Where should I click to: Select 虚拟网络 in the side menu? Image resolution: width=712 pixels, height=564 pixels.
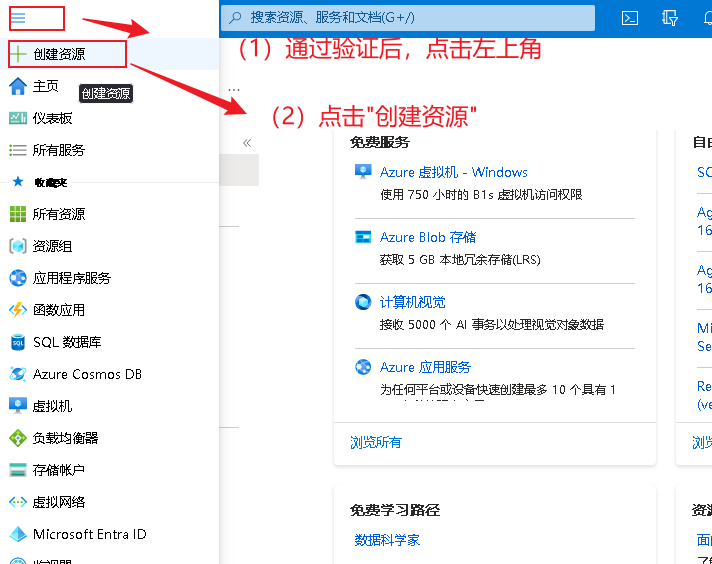pyautogui.click(x=59, y=502)
